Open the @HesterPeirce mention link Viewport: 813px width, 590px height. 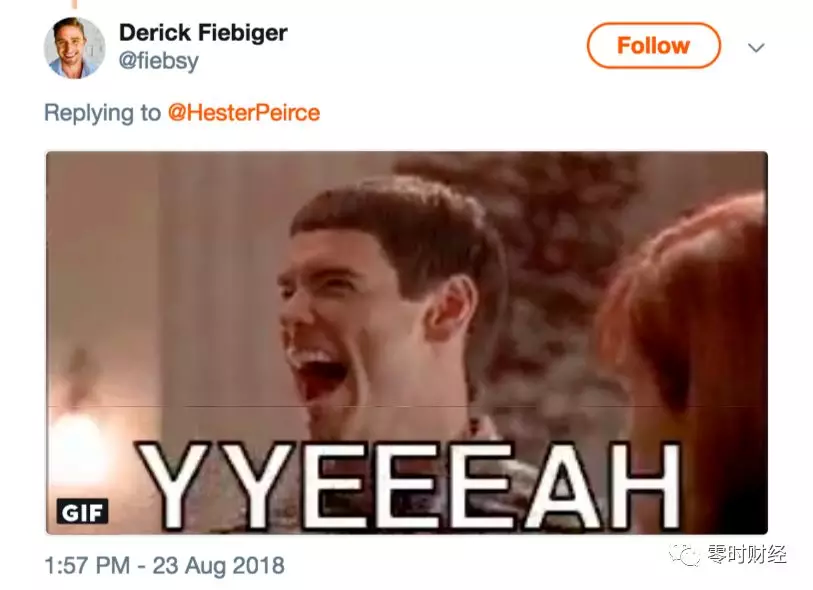(x=244, y=113)
